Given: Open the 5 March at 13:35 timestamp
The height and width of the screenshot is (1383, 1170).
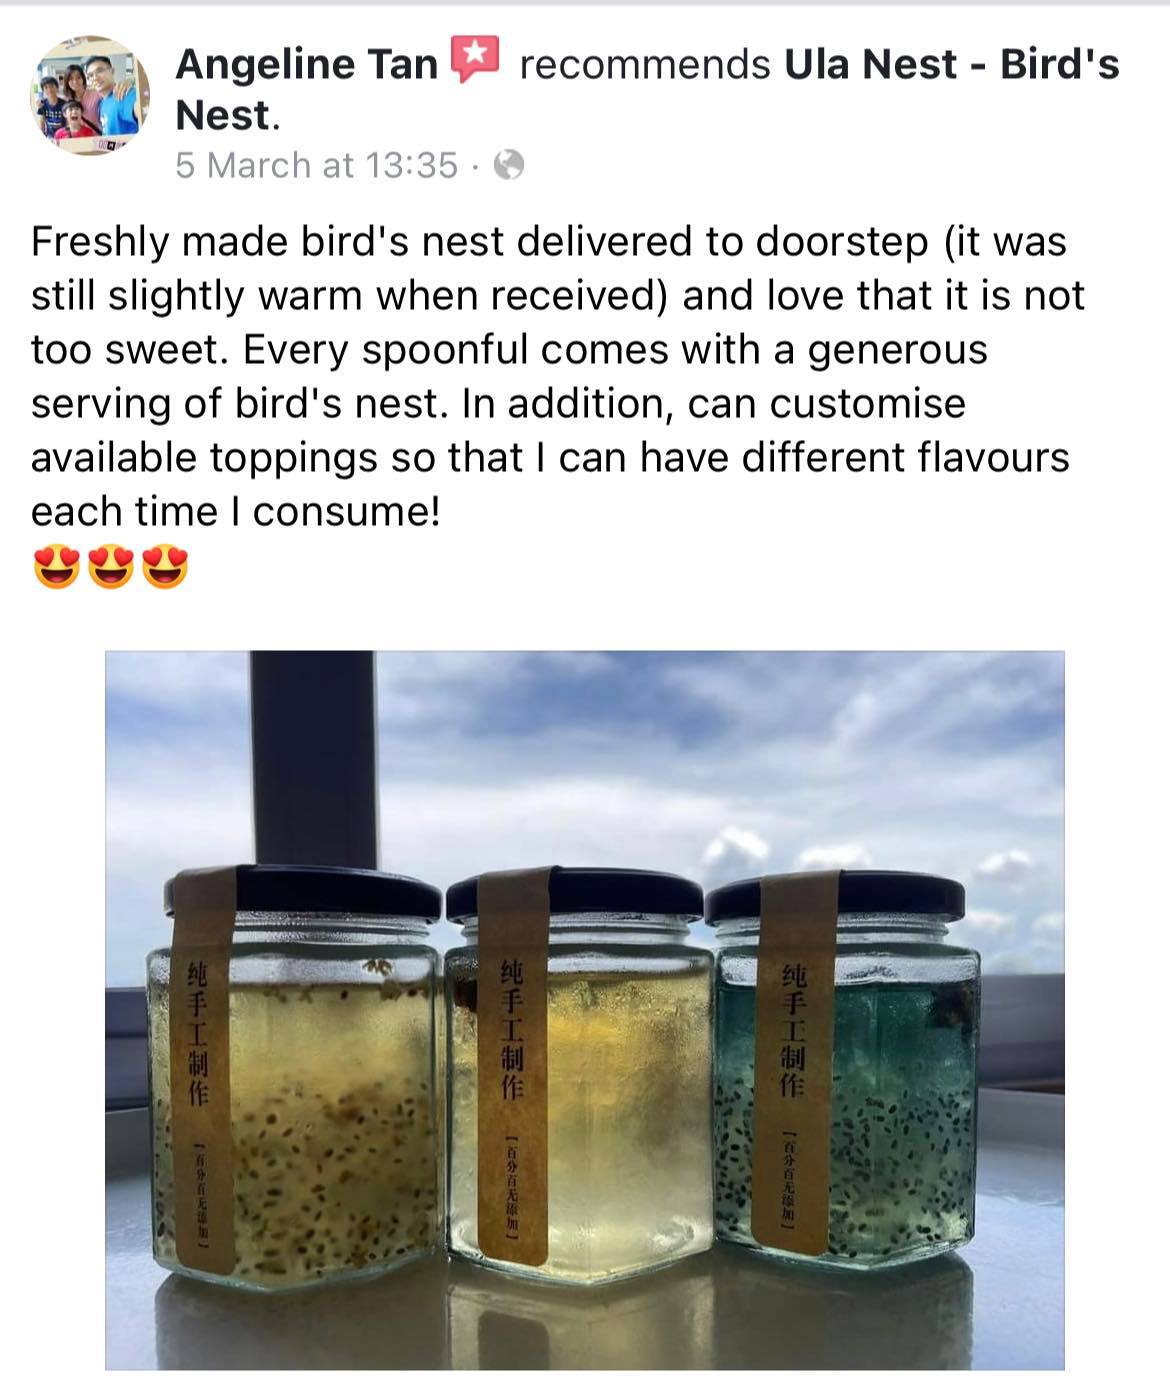Looking at the screenshot, I should click(x=316, y=165).
